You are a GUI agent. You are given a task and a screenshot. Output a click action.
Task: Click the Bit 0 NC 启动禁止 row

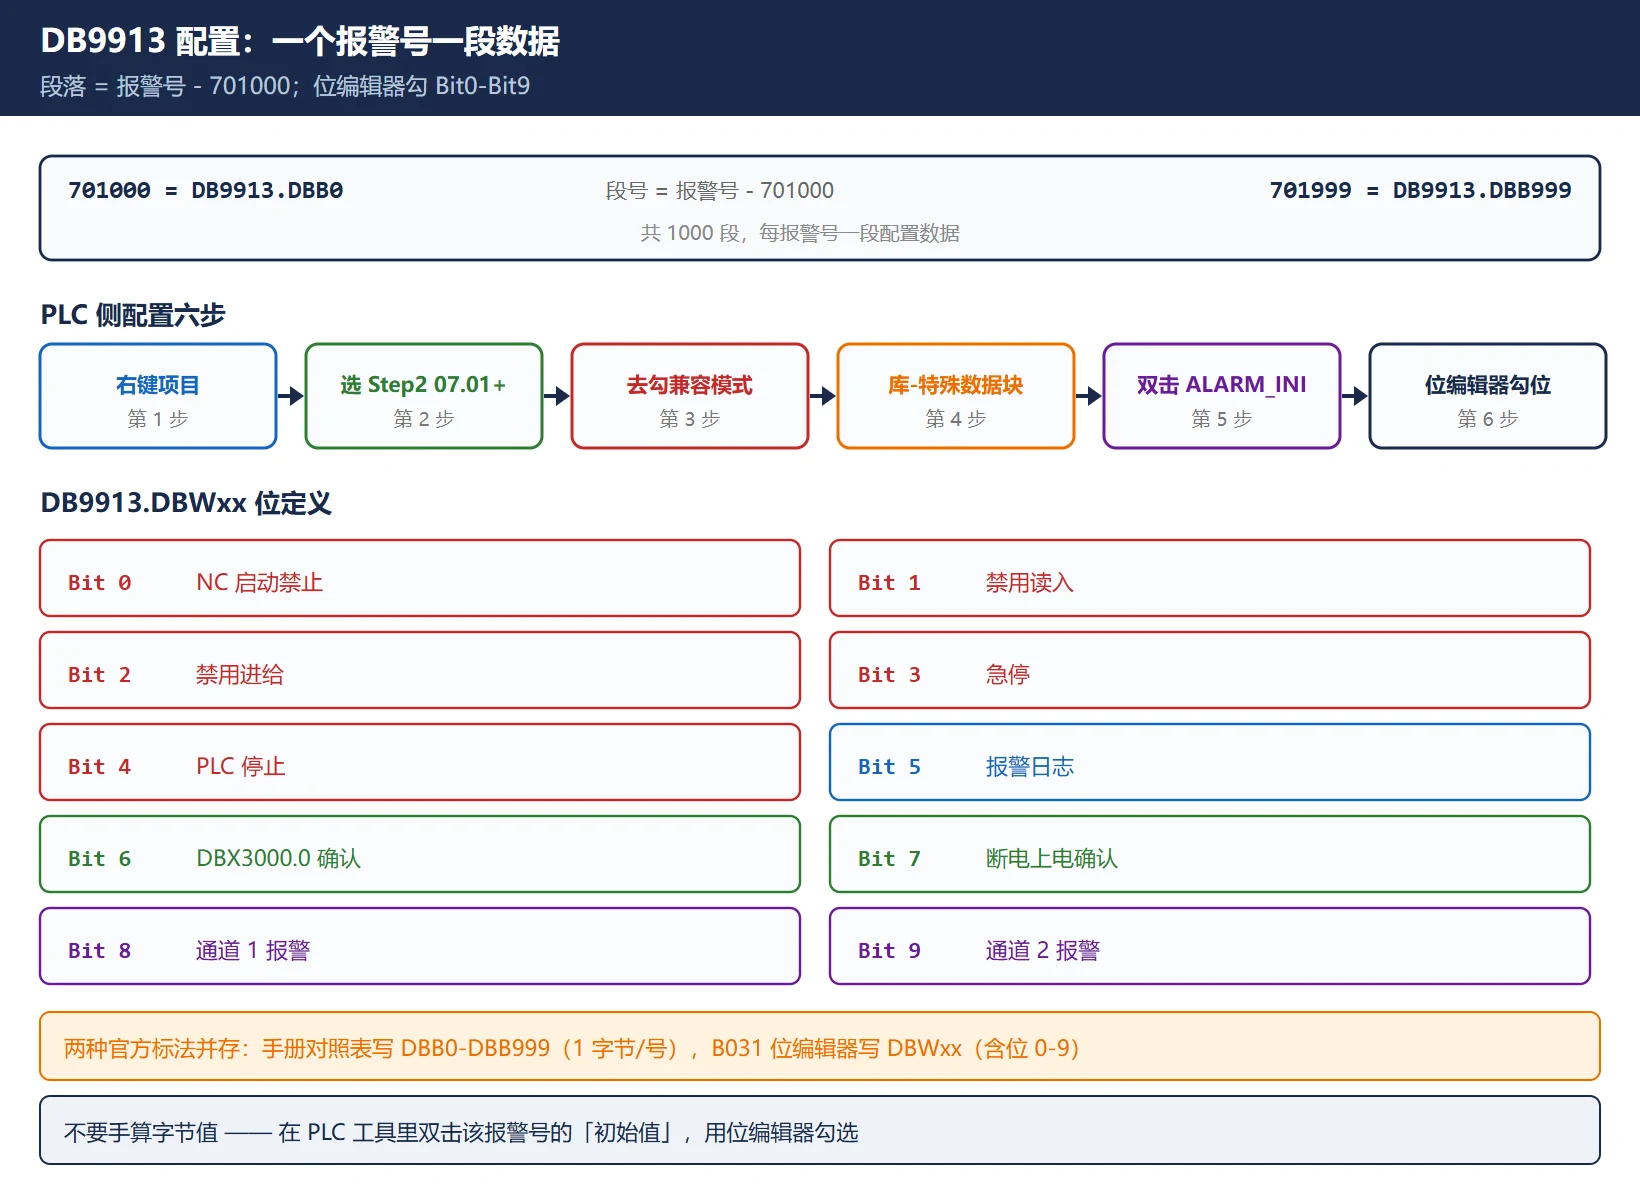420,578
